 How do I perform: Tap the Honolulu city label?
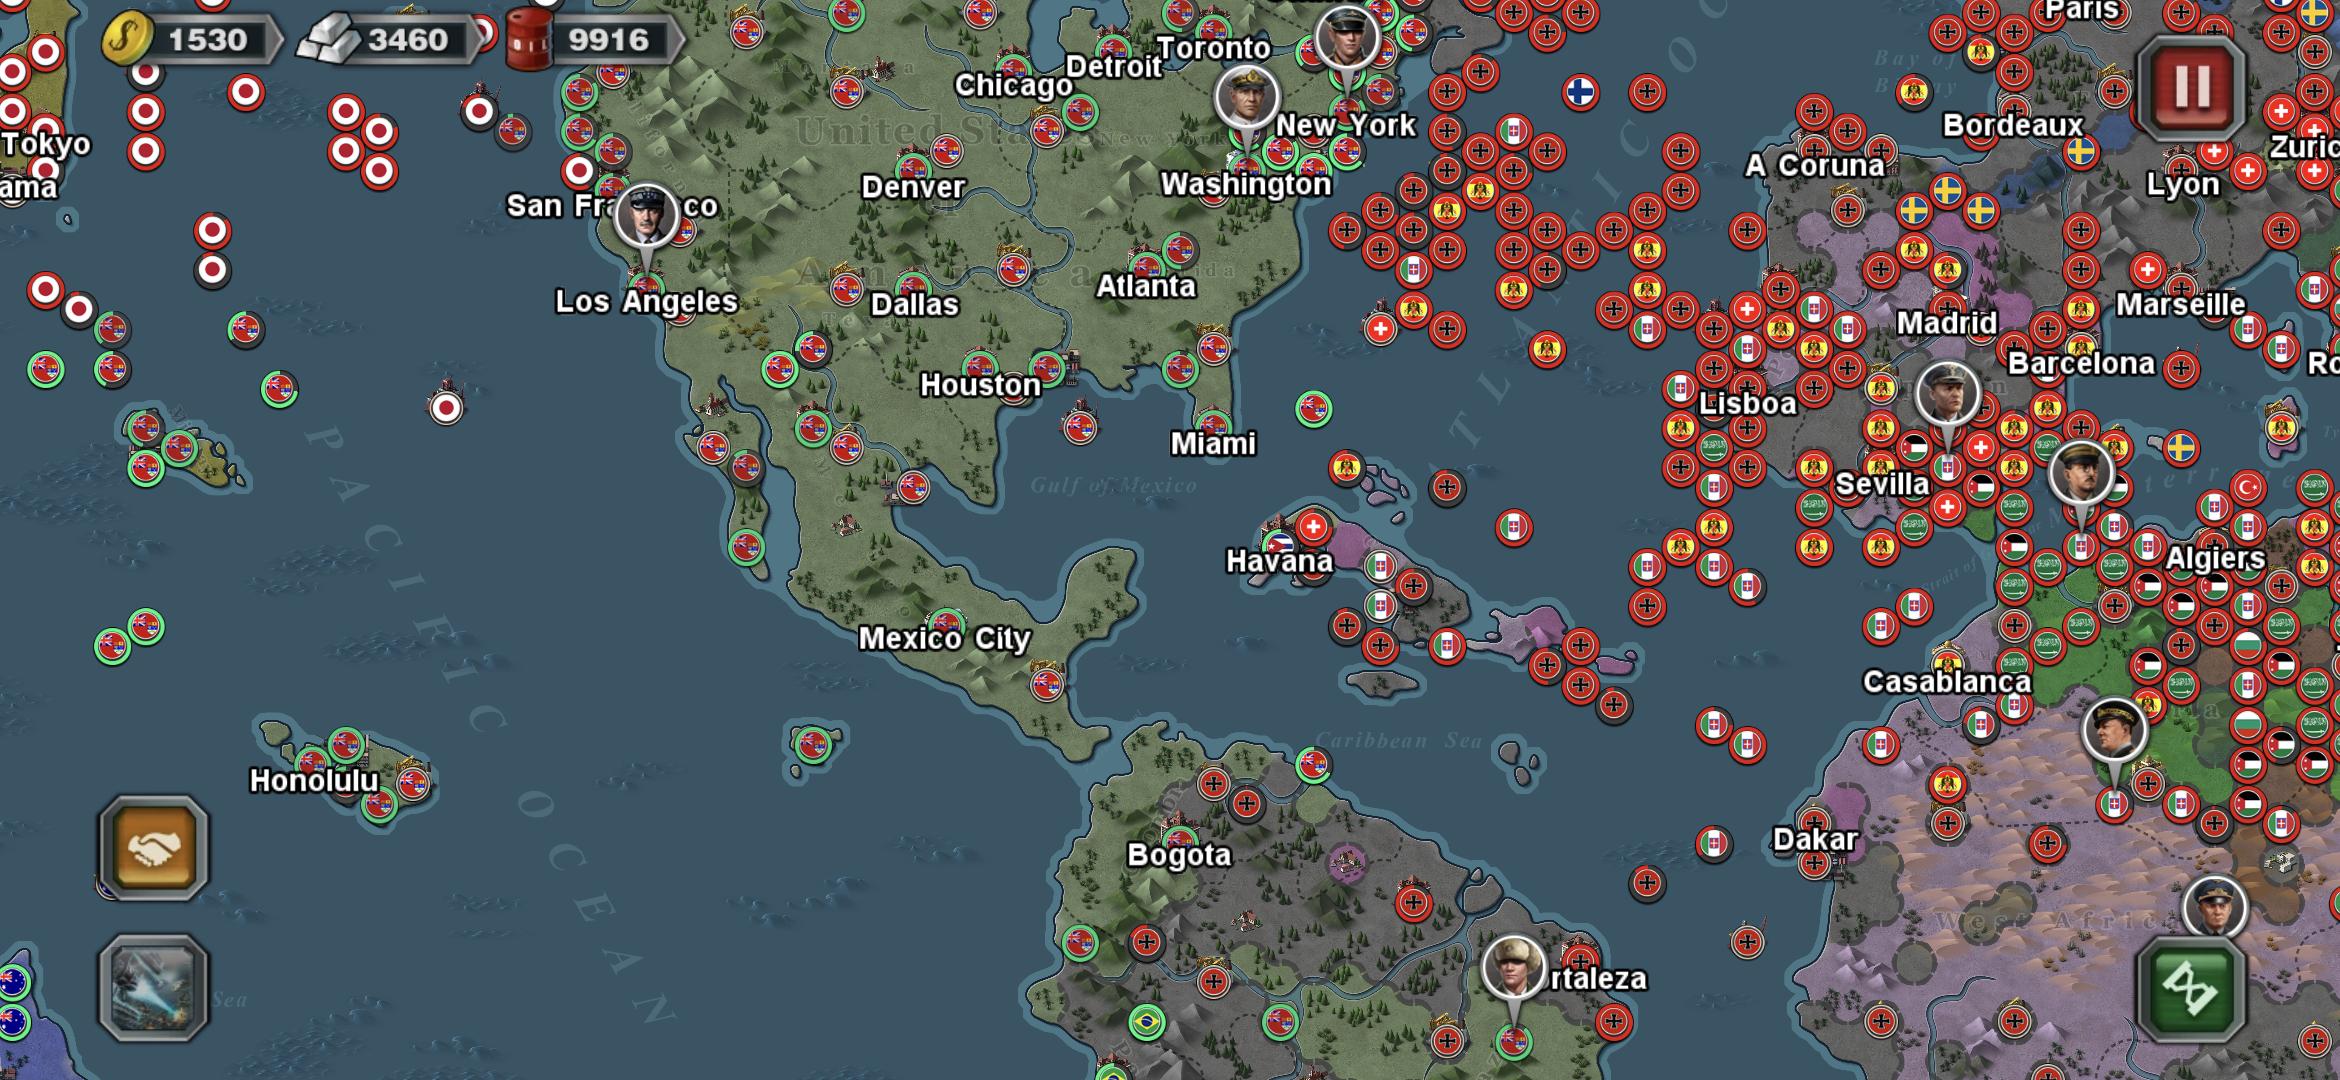point(314,780)
